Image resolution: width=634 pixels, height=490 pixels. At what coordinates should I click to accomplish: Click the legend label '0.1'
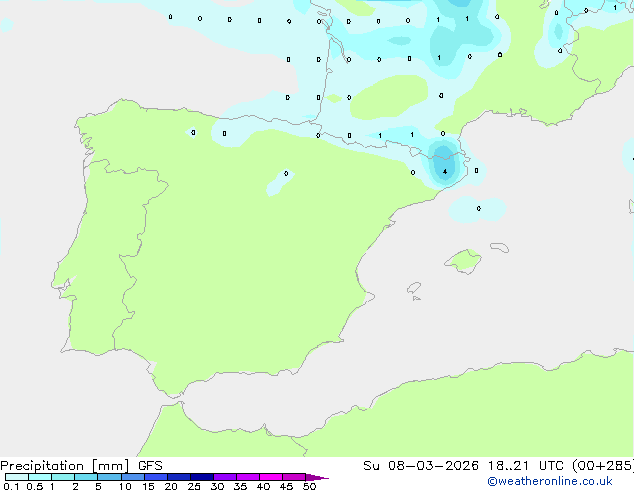[x=11, y=486]
